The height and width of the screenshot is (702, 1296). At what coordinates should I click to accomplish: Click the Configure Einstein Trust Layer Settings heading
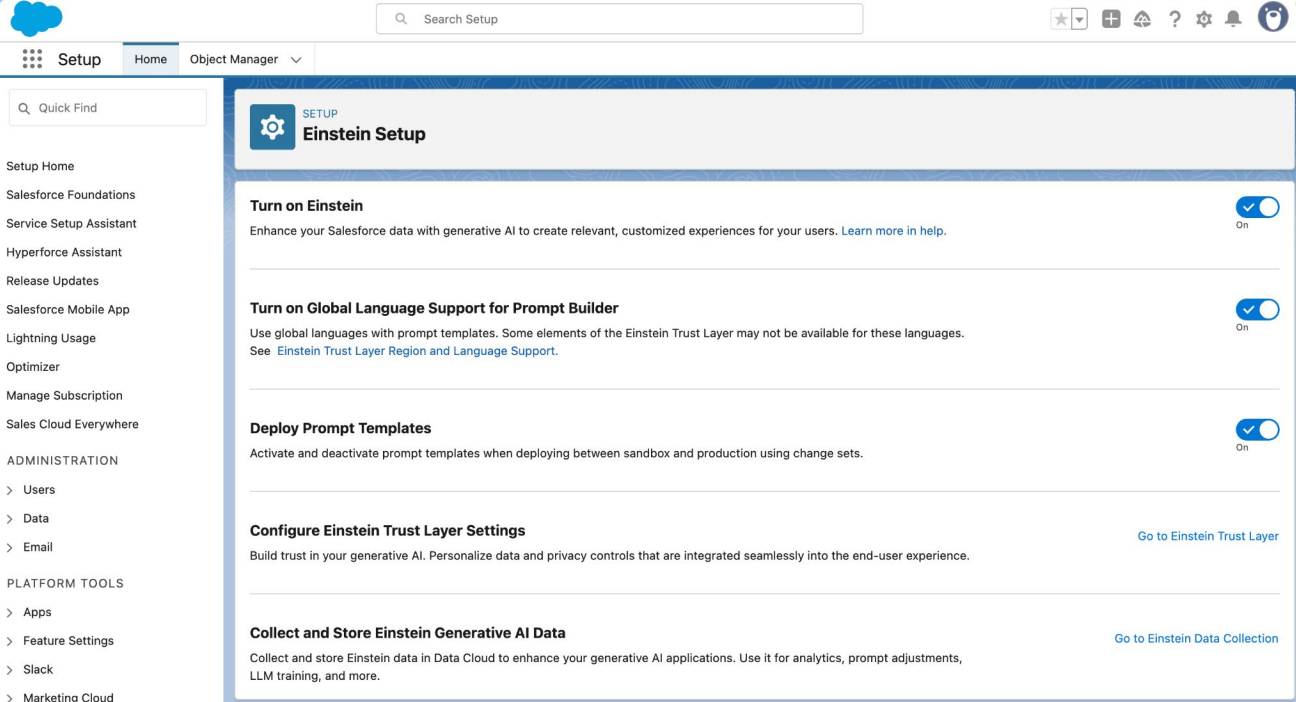click(x=387, y=530)
